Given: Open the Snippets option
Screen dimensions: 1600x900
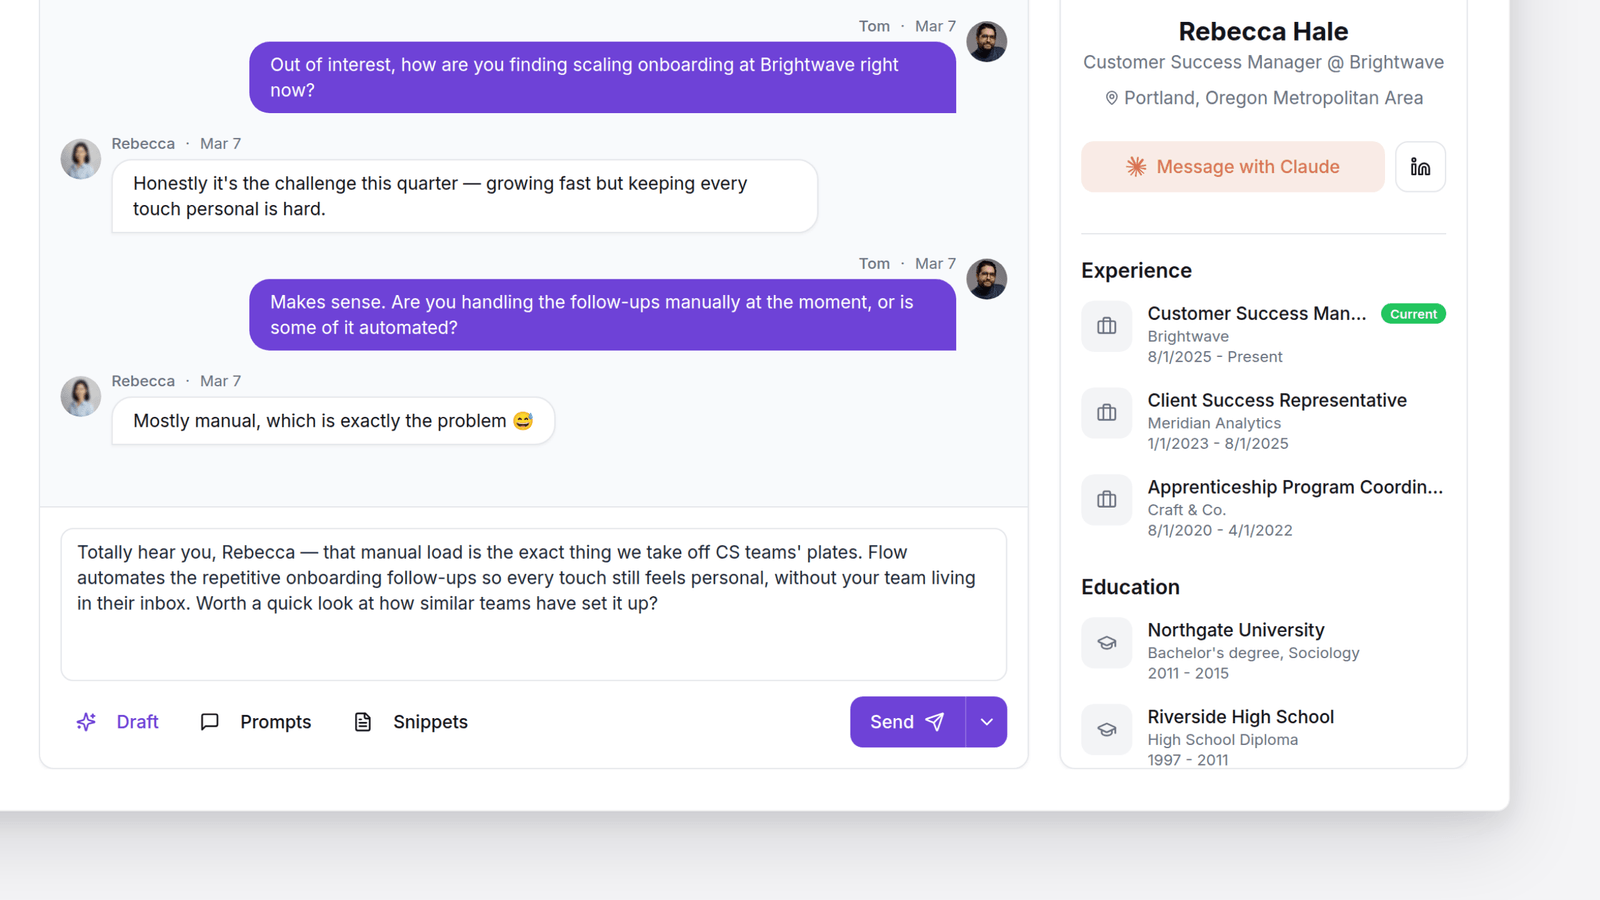Looking at the screenshot, I should pos(411,722).
